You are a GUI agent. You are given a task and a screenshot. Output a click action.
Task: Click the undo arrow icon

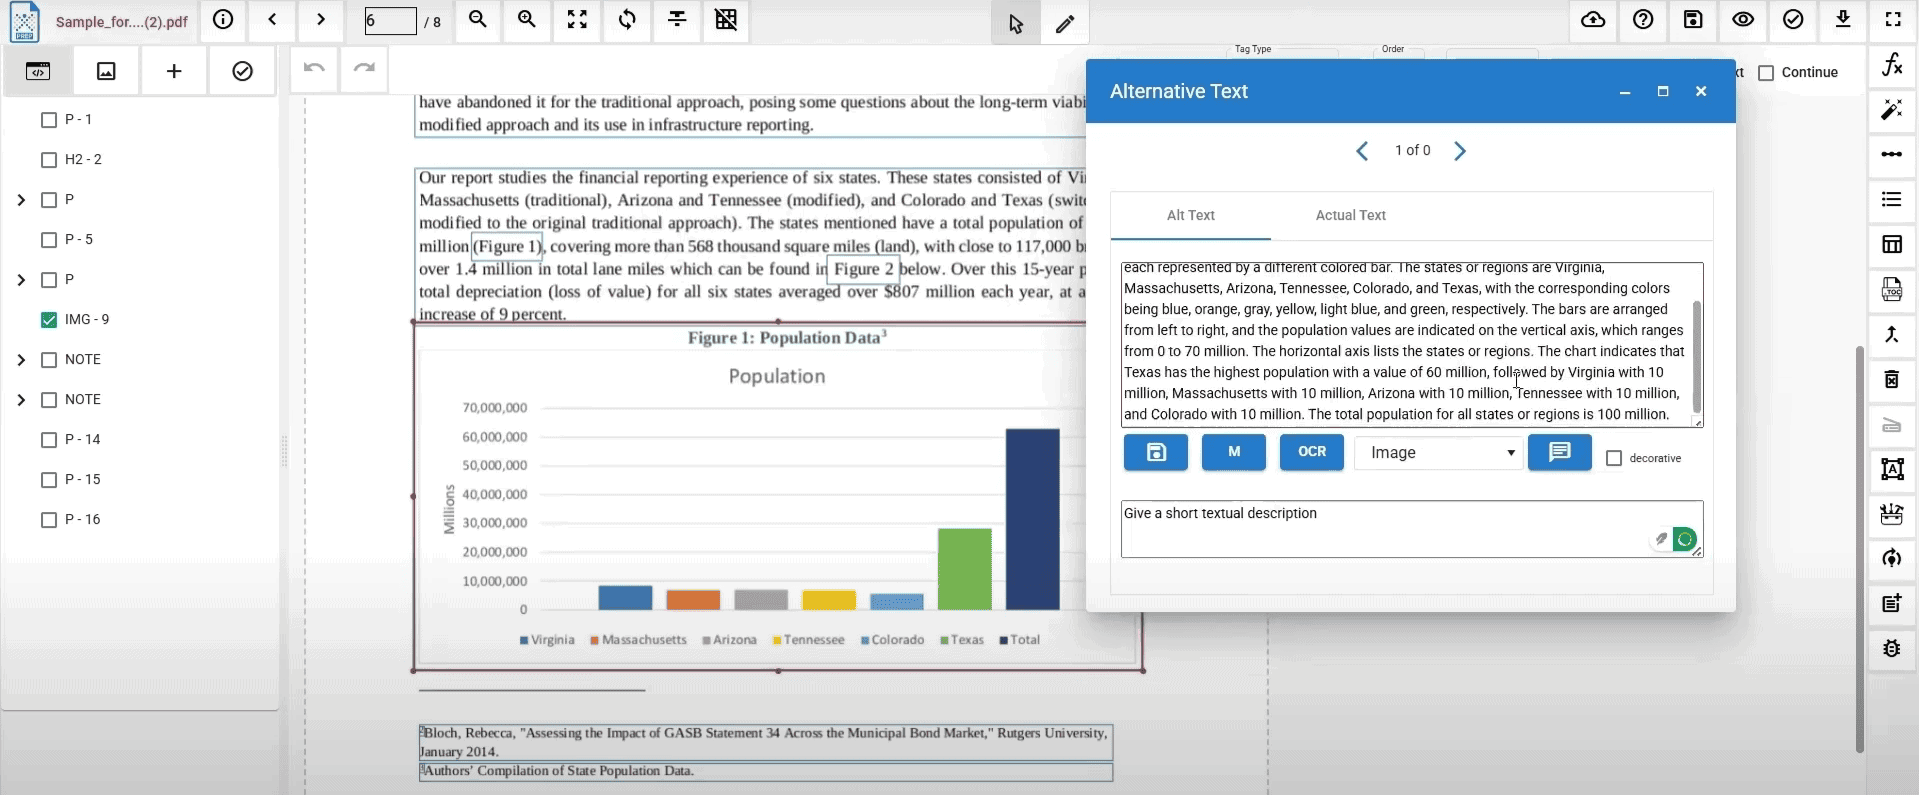point(314,68)
